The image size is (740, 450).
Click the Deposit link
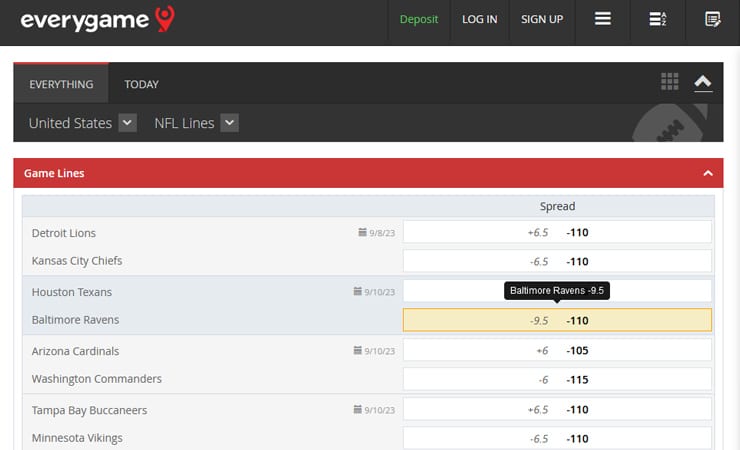point(419,19)
